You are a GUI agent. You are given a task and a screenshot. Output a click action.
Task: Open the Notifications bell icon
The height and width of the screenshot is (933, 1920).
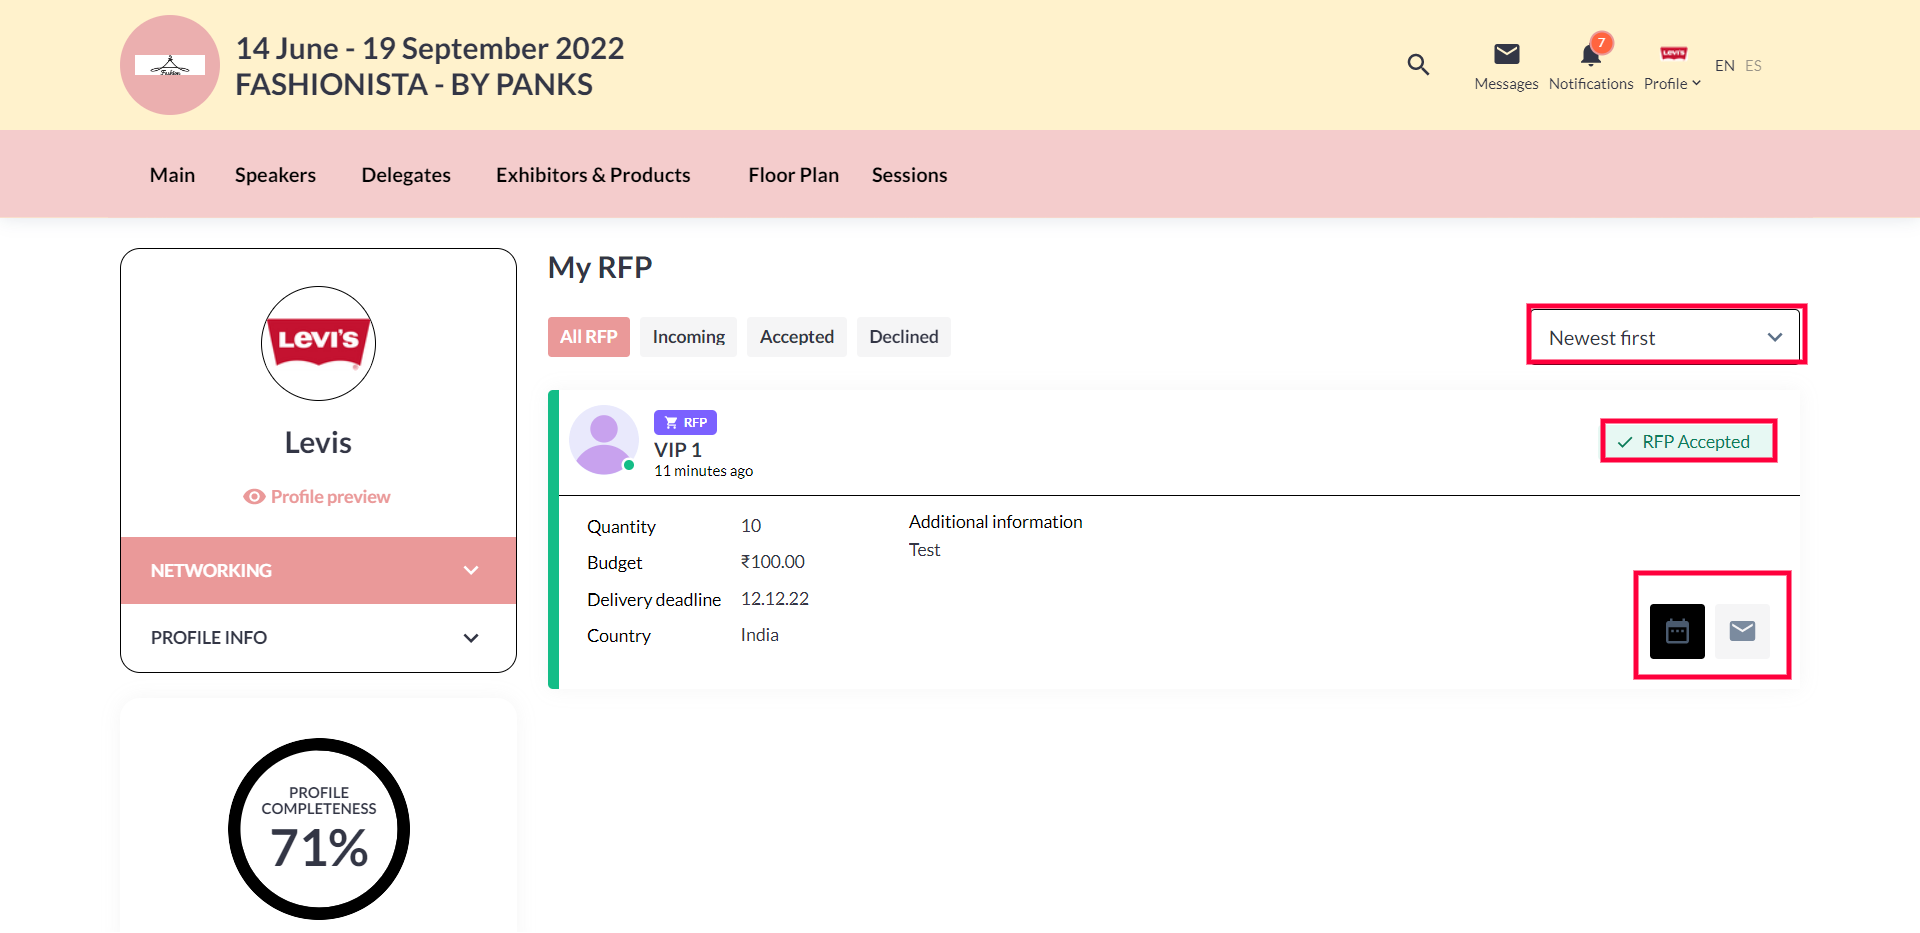[1590, 55]
